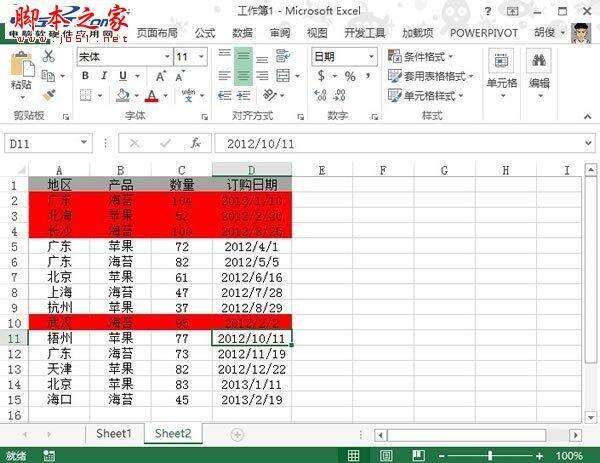Click the Format Painter brush icon
The height and width of the screenshot is (463, 600).
tap(49, 95)
